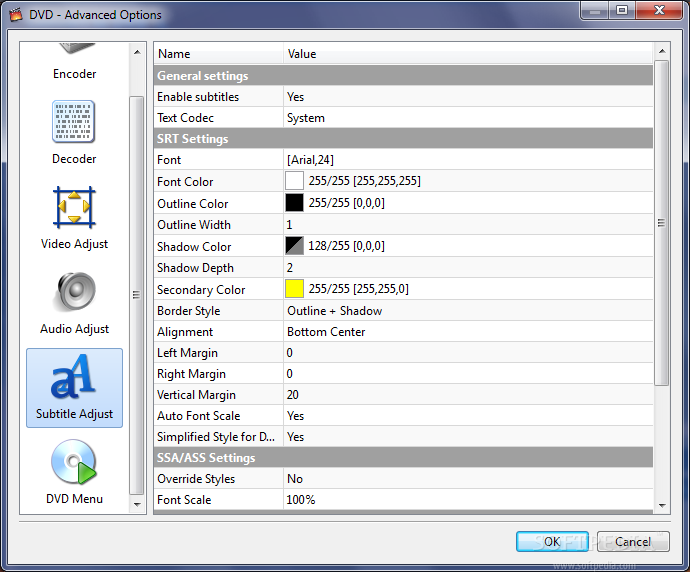Click the Name column header
Screen dimensions: 690x572
tap(219, 54)
